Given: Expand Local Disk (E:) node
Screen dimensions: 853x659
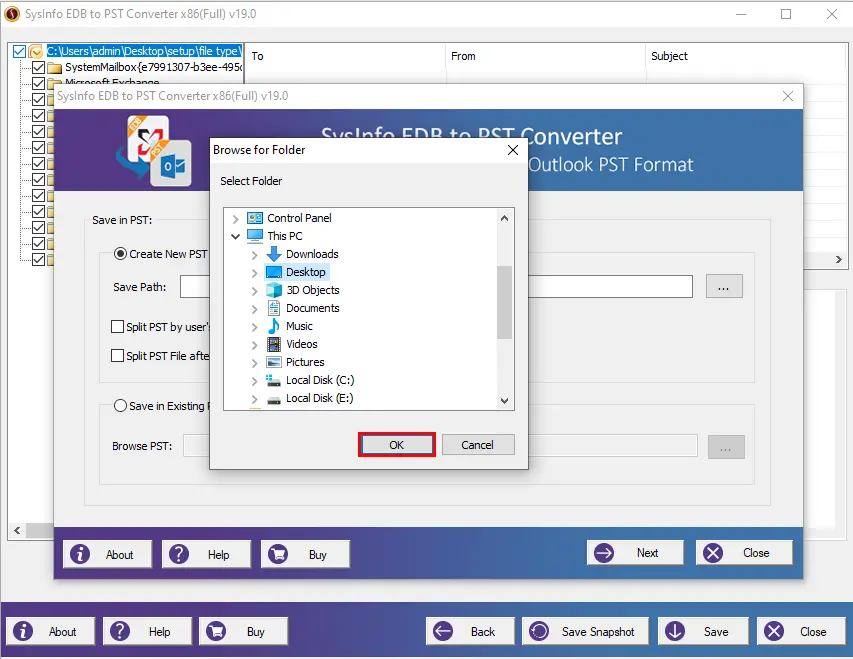Looking at the screenshot, I should [x=255, y=398].
